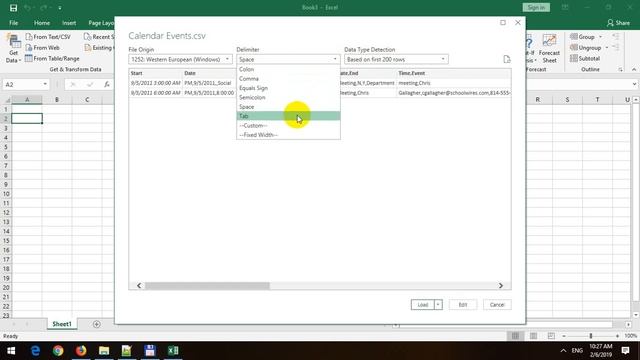Click zoom in plus button
Screen dimensions: 640x360
click(617, 336)
